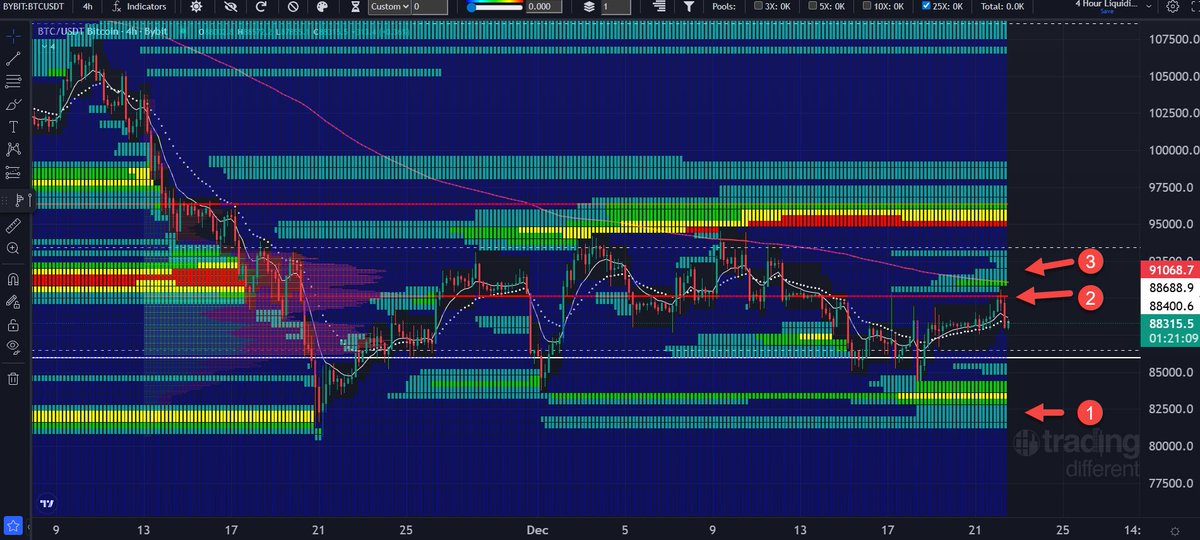The width and height of the screenshot is (1200, 540).
Task: Delete drawings using the trash icon
Action: [13, 378]
